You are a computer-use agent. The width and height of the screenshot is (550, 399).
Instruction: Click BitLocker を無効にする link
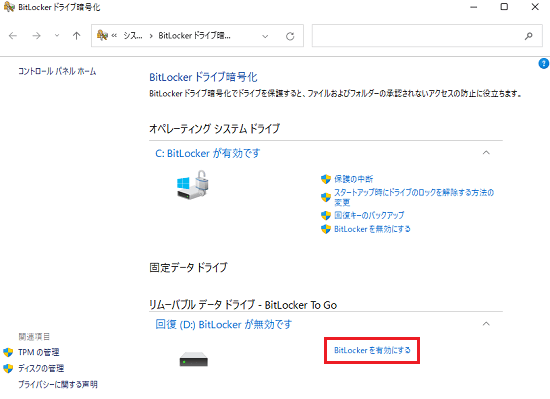pos(372,229)
